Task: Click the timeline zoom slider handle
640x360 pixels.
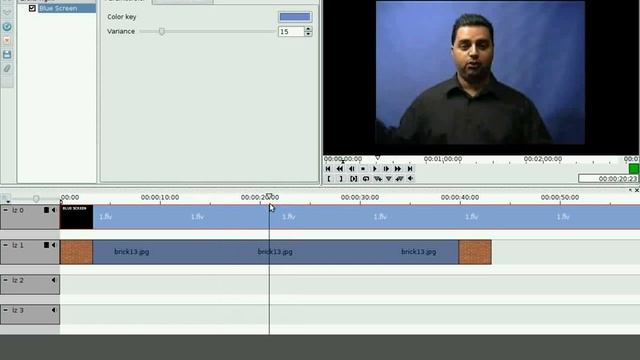Action: pyautogui.click(x=36, y=199)
